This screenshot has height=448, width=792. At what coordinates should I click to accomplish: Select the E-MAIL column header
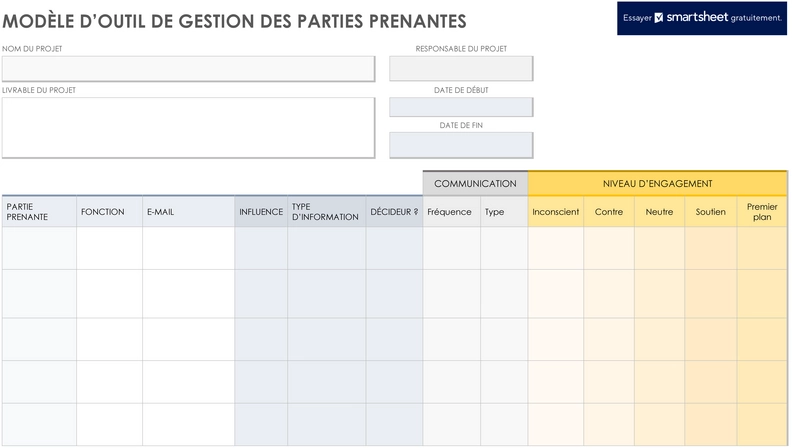(x=188, y=212)
